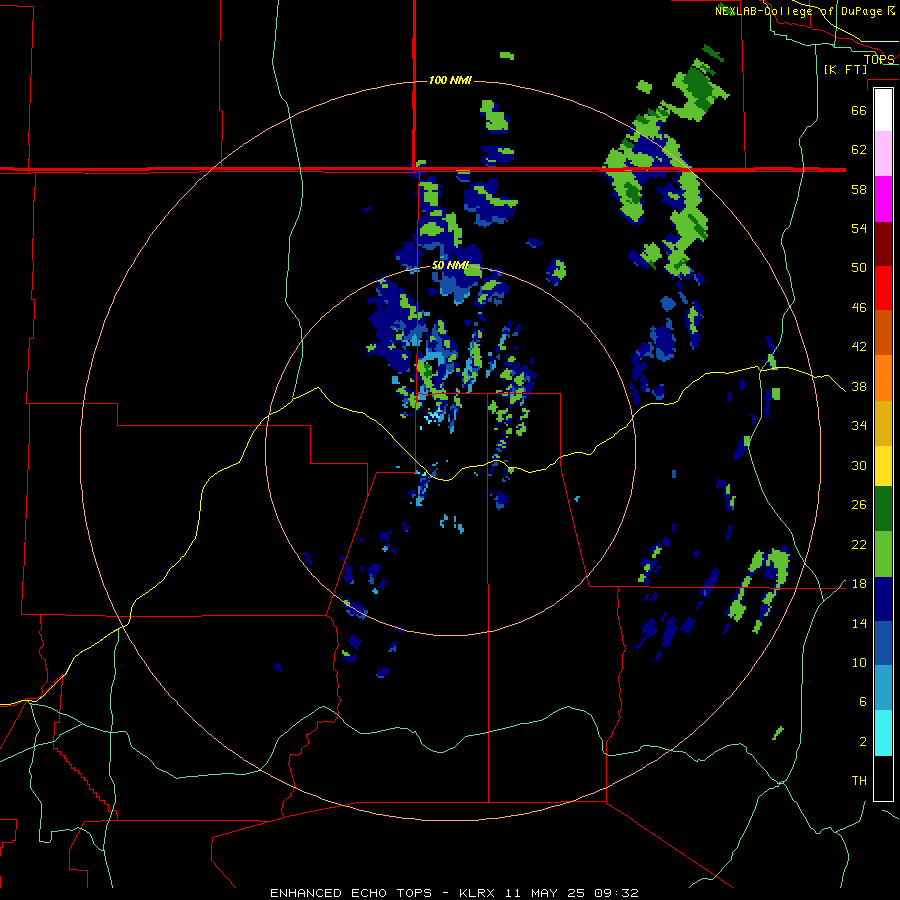Screen dimensions: 900x900
Task: Click the TOPS legend title
Action: coord(879,59)
